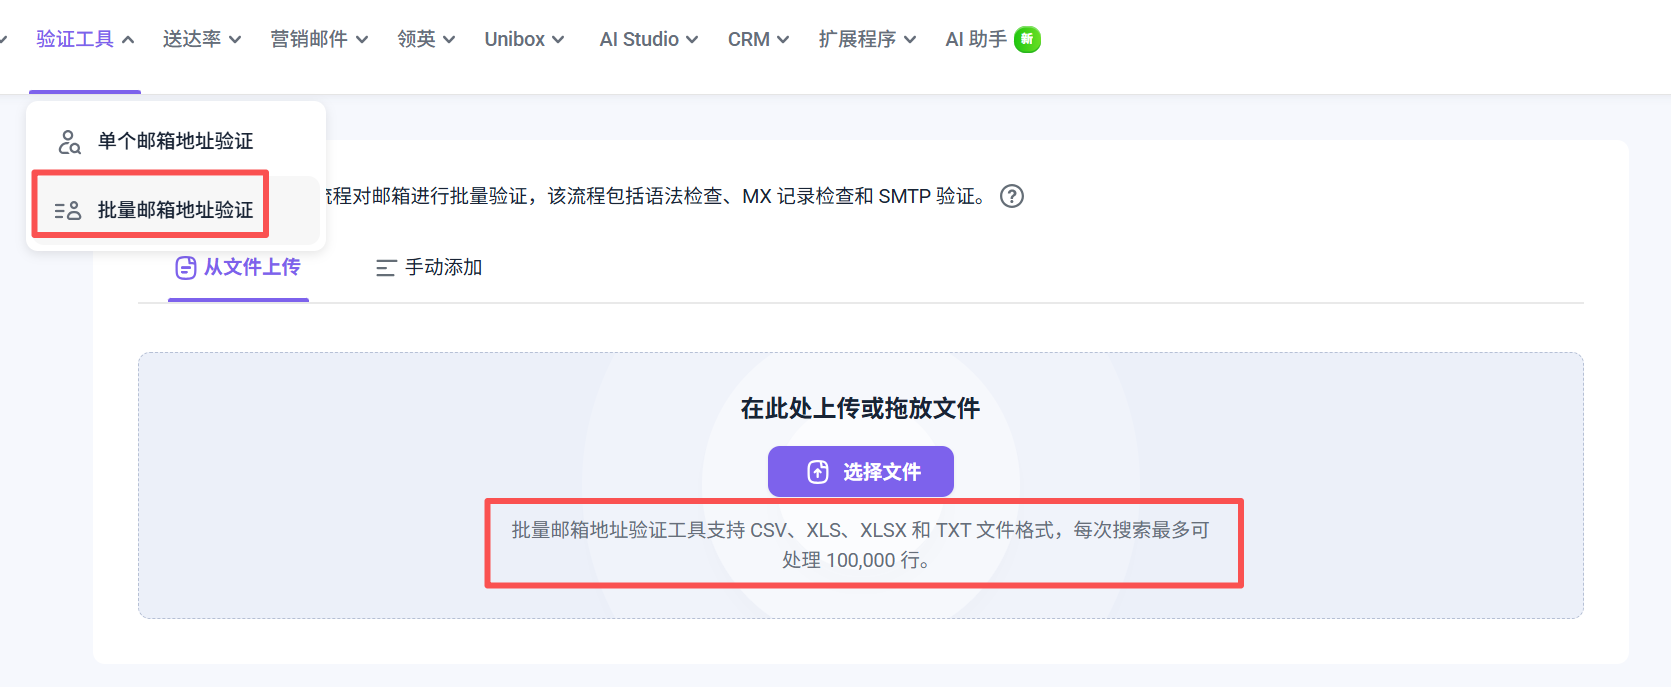This screenshot has width=1671, height=687.
Task: Click the single email verification person icon
Action: pyautogui.click(x=69, y=142)
